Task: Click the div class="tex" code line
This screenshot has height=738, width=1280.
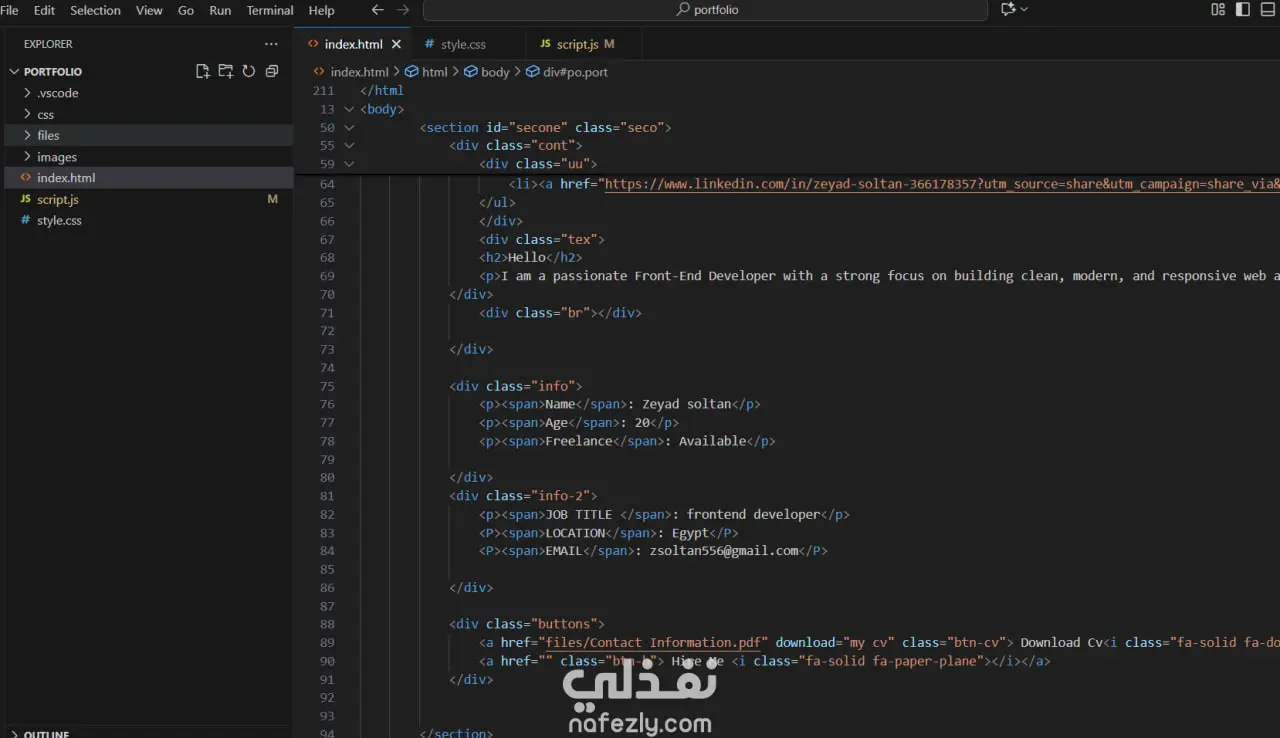Action: [542, 239]
